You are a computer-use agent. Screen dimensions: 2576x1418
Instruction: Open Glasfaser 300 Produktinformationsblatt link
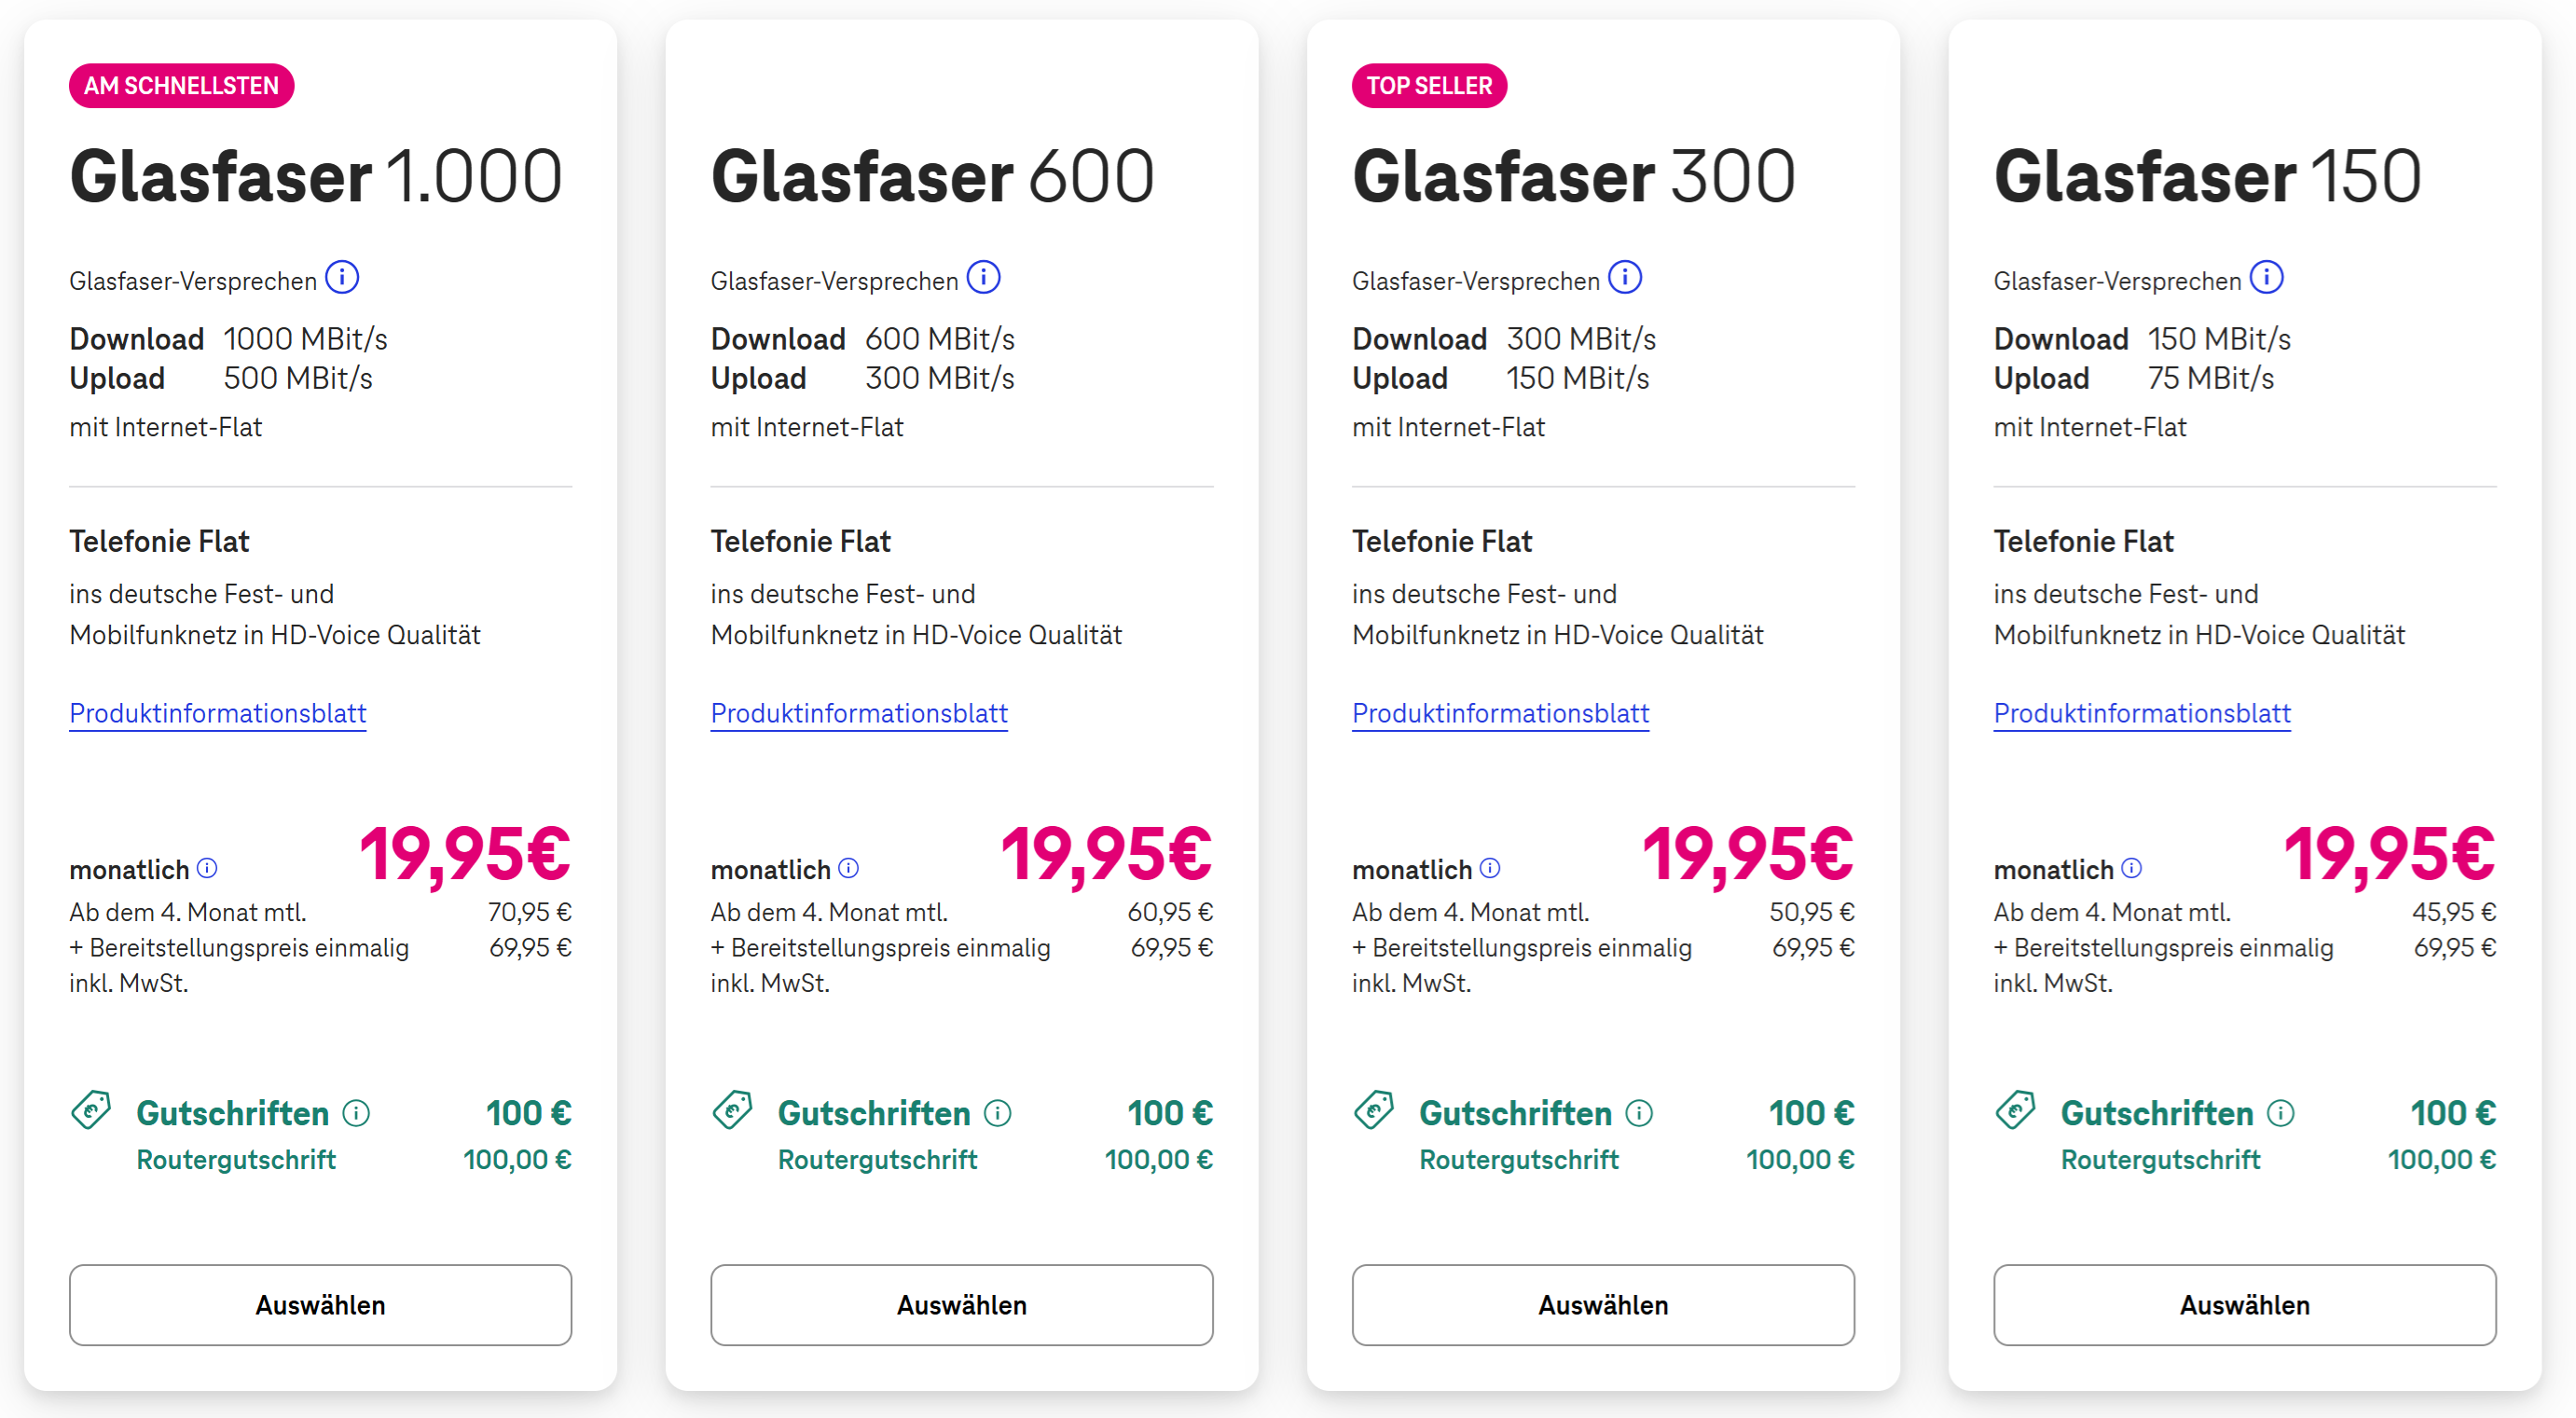[x=1500, y=713]
